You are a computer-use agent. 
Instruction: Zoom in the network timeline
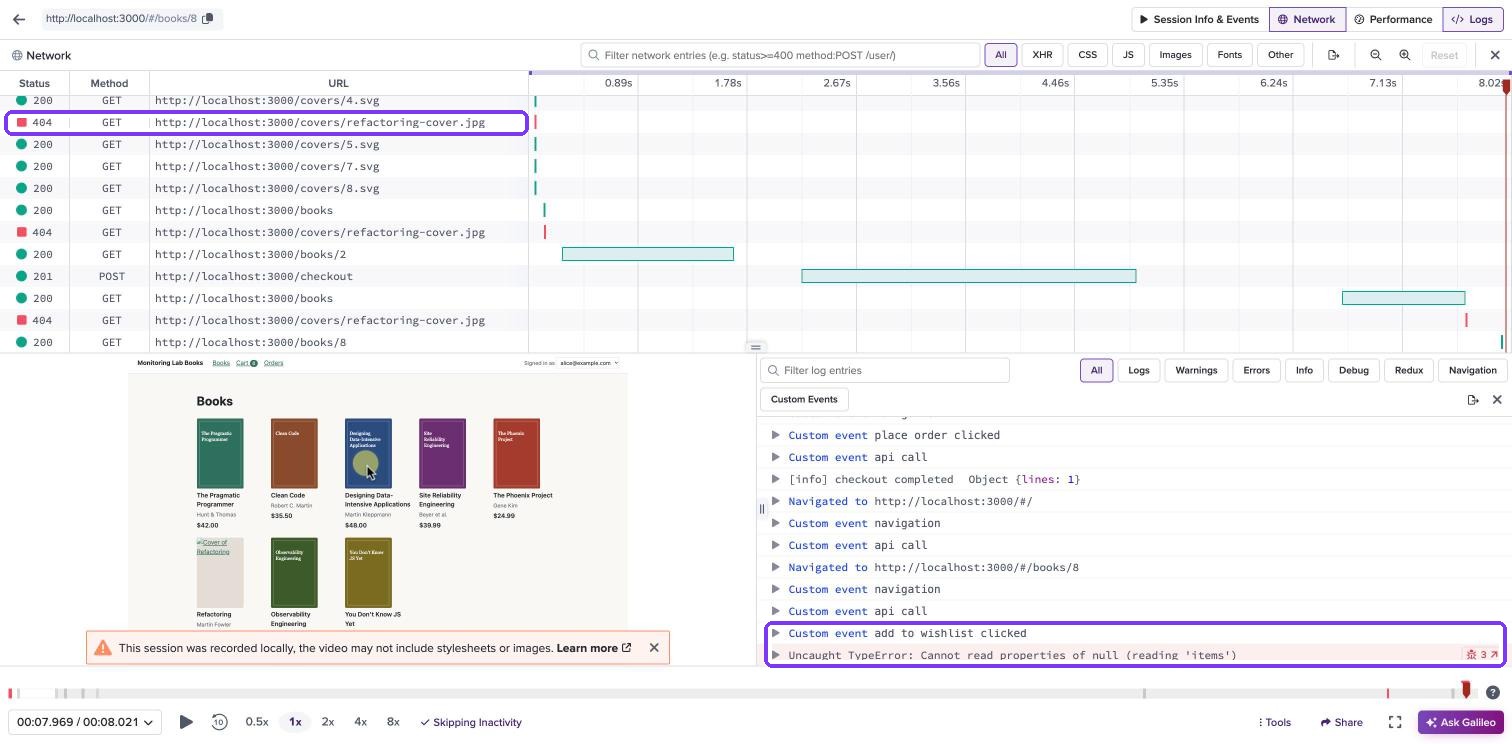coord(1405,55)
